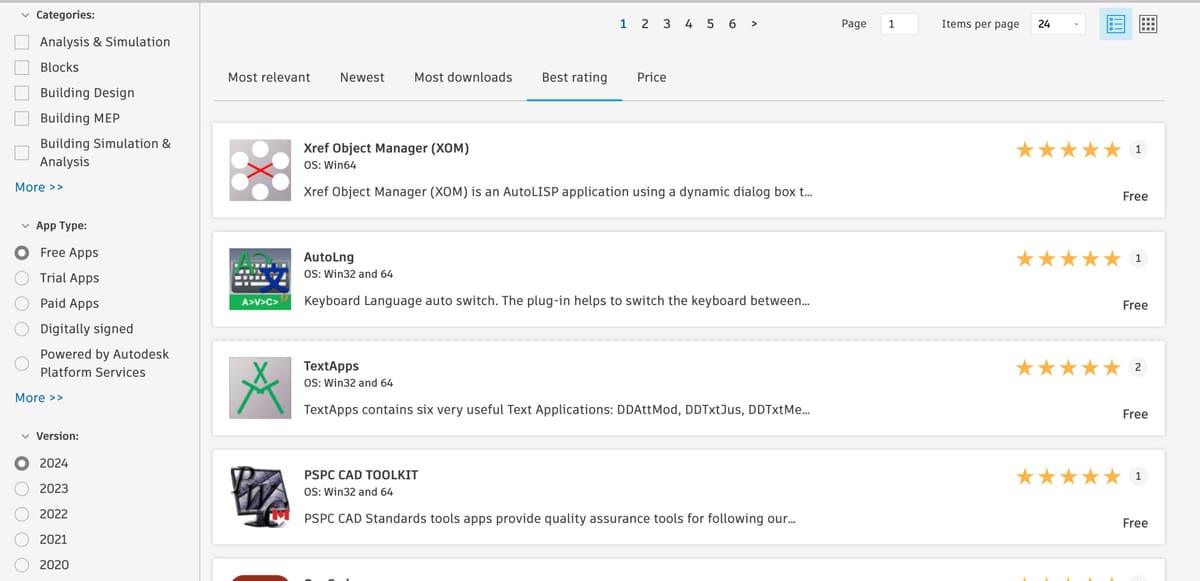
Task: Show more categories link
Action: click(39, 187)
